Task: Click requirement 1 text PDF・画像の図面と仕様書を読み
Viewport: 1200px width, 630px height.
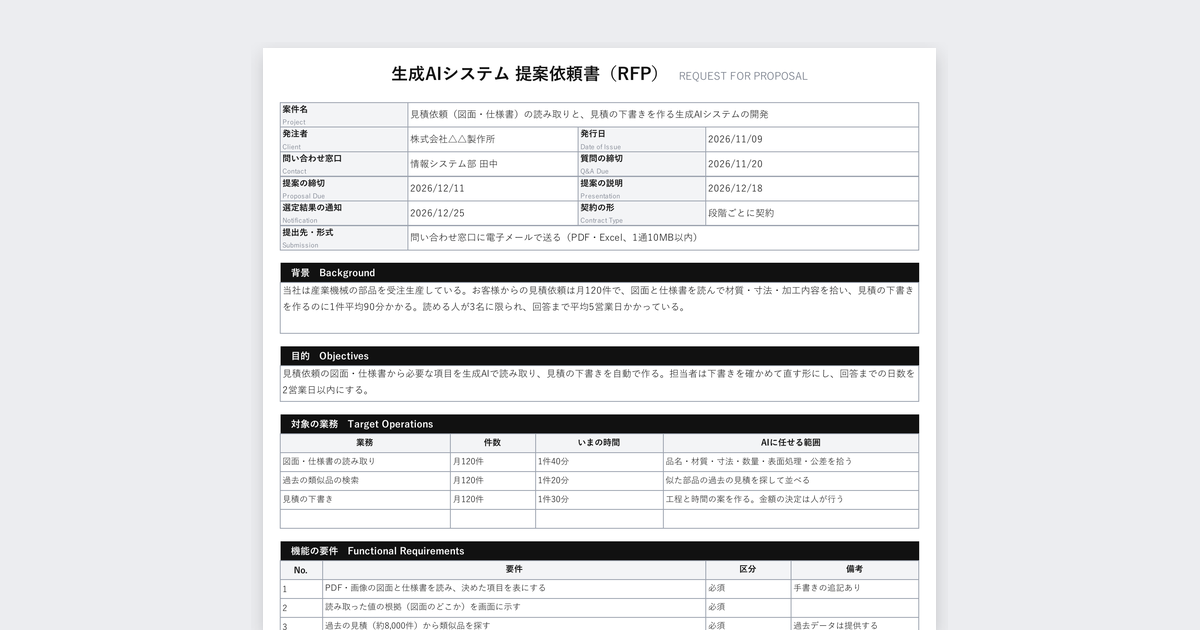Action: pyautogui.click(x=435, y=588)
